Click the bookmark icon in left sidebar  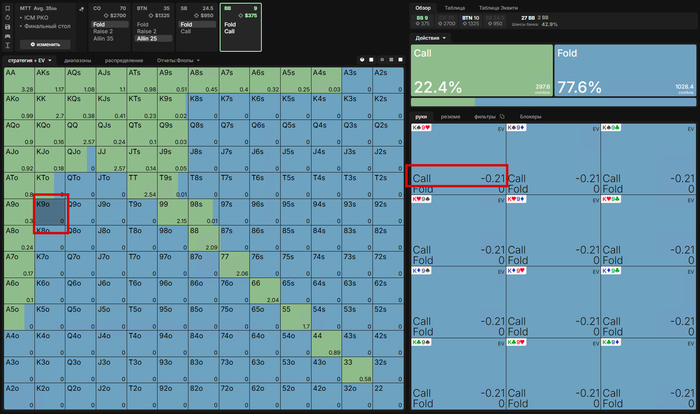tap(8, 8)
